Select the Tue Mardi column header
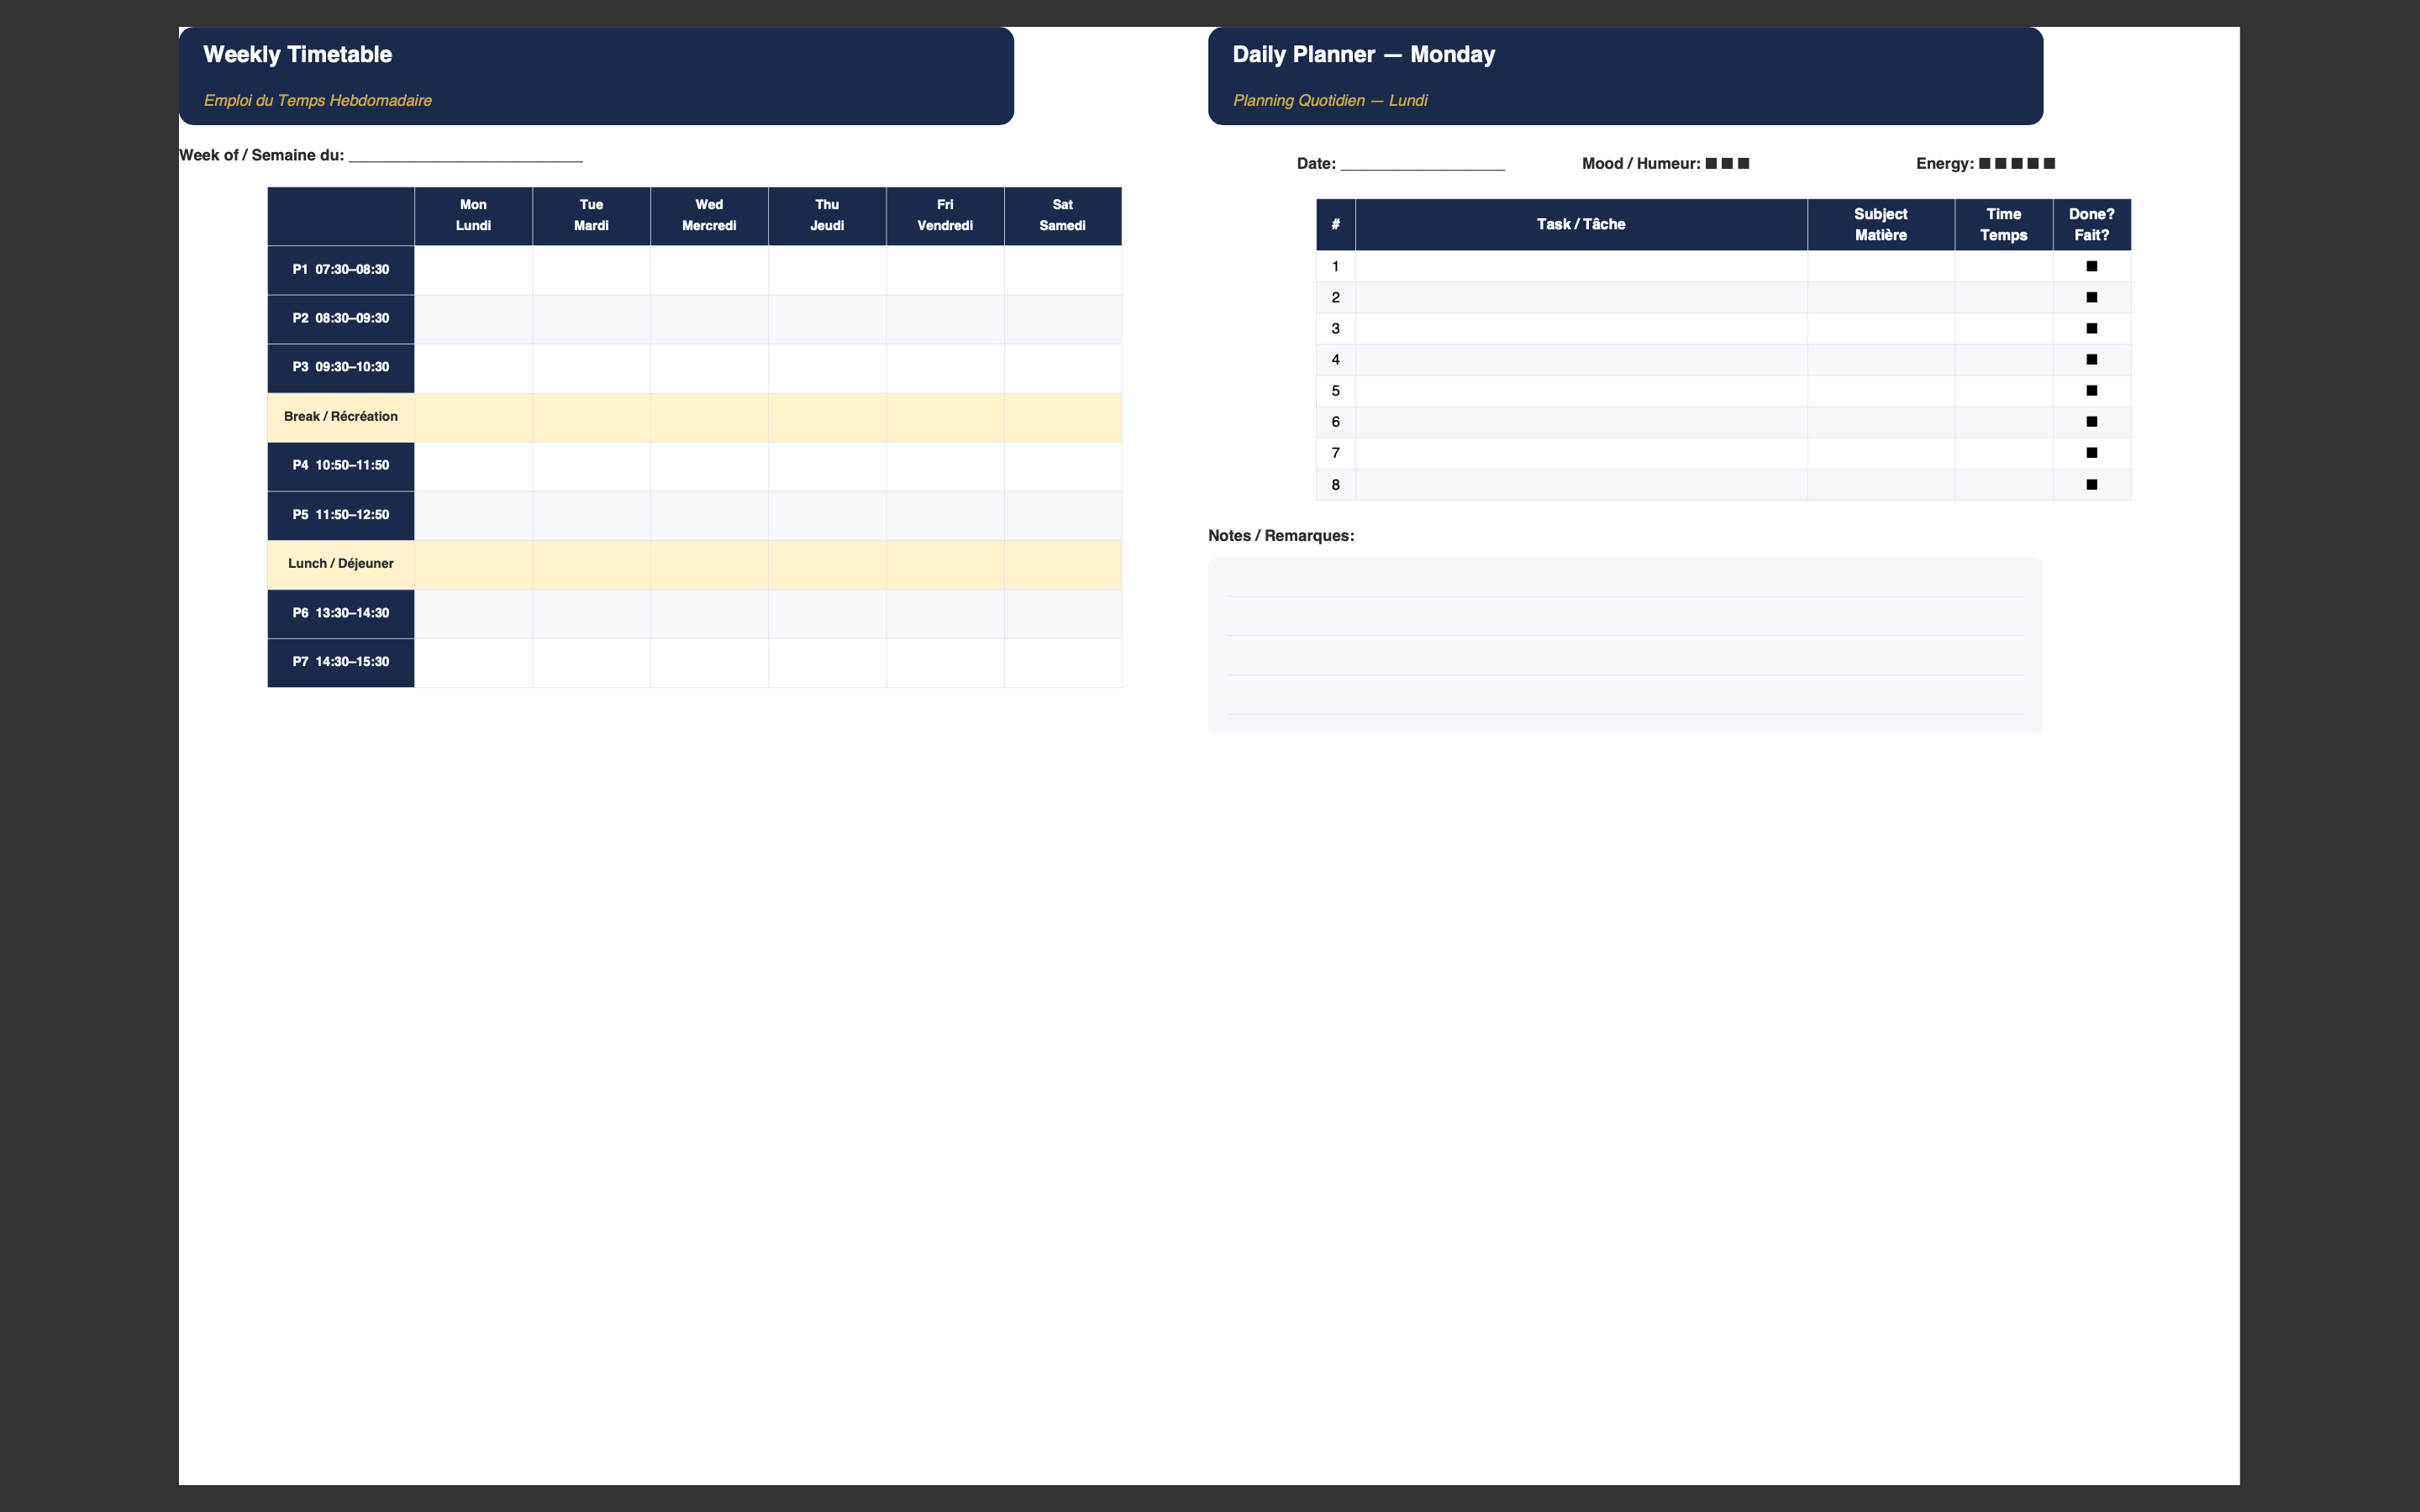Image resolution: width=2420 pixels, height=1512 pixels. pyautogui.click(x=591, y=215)
